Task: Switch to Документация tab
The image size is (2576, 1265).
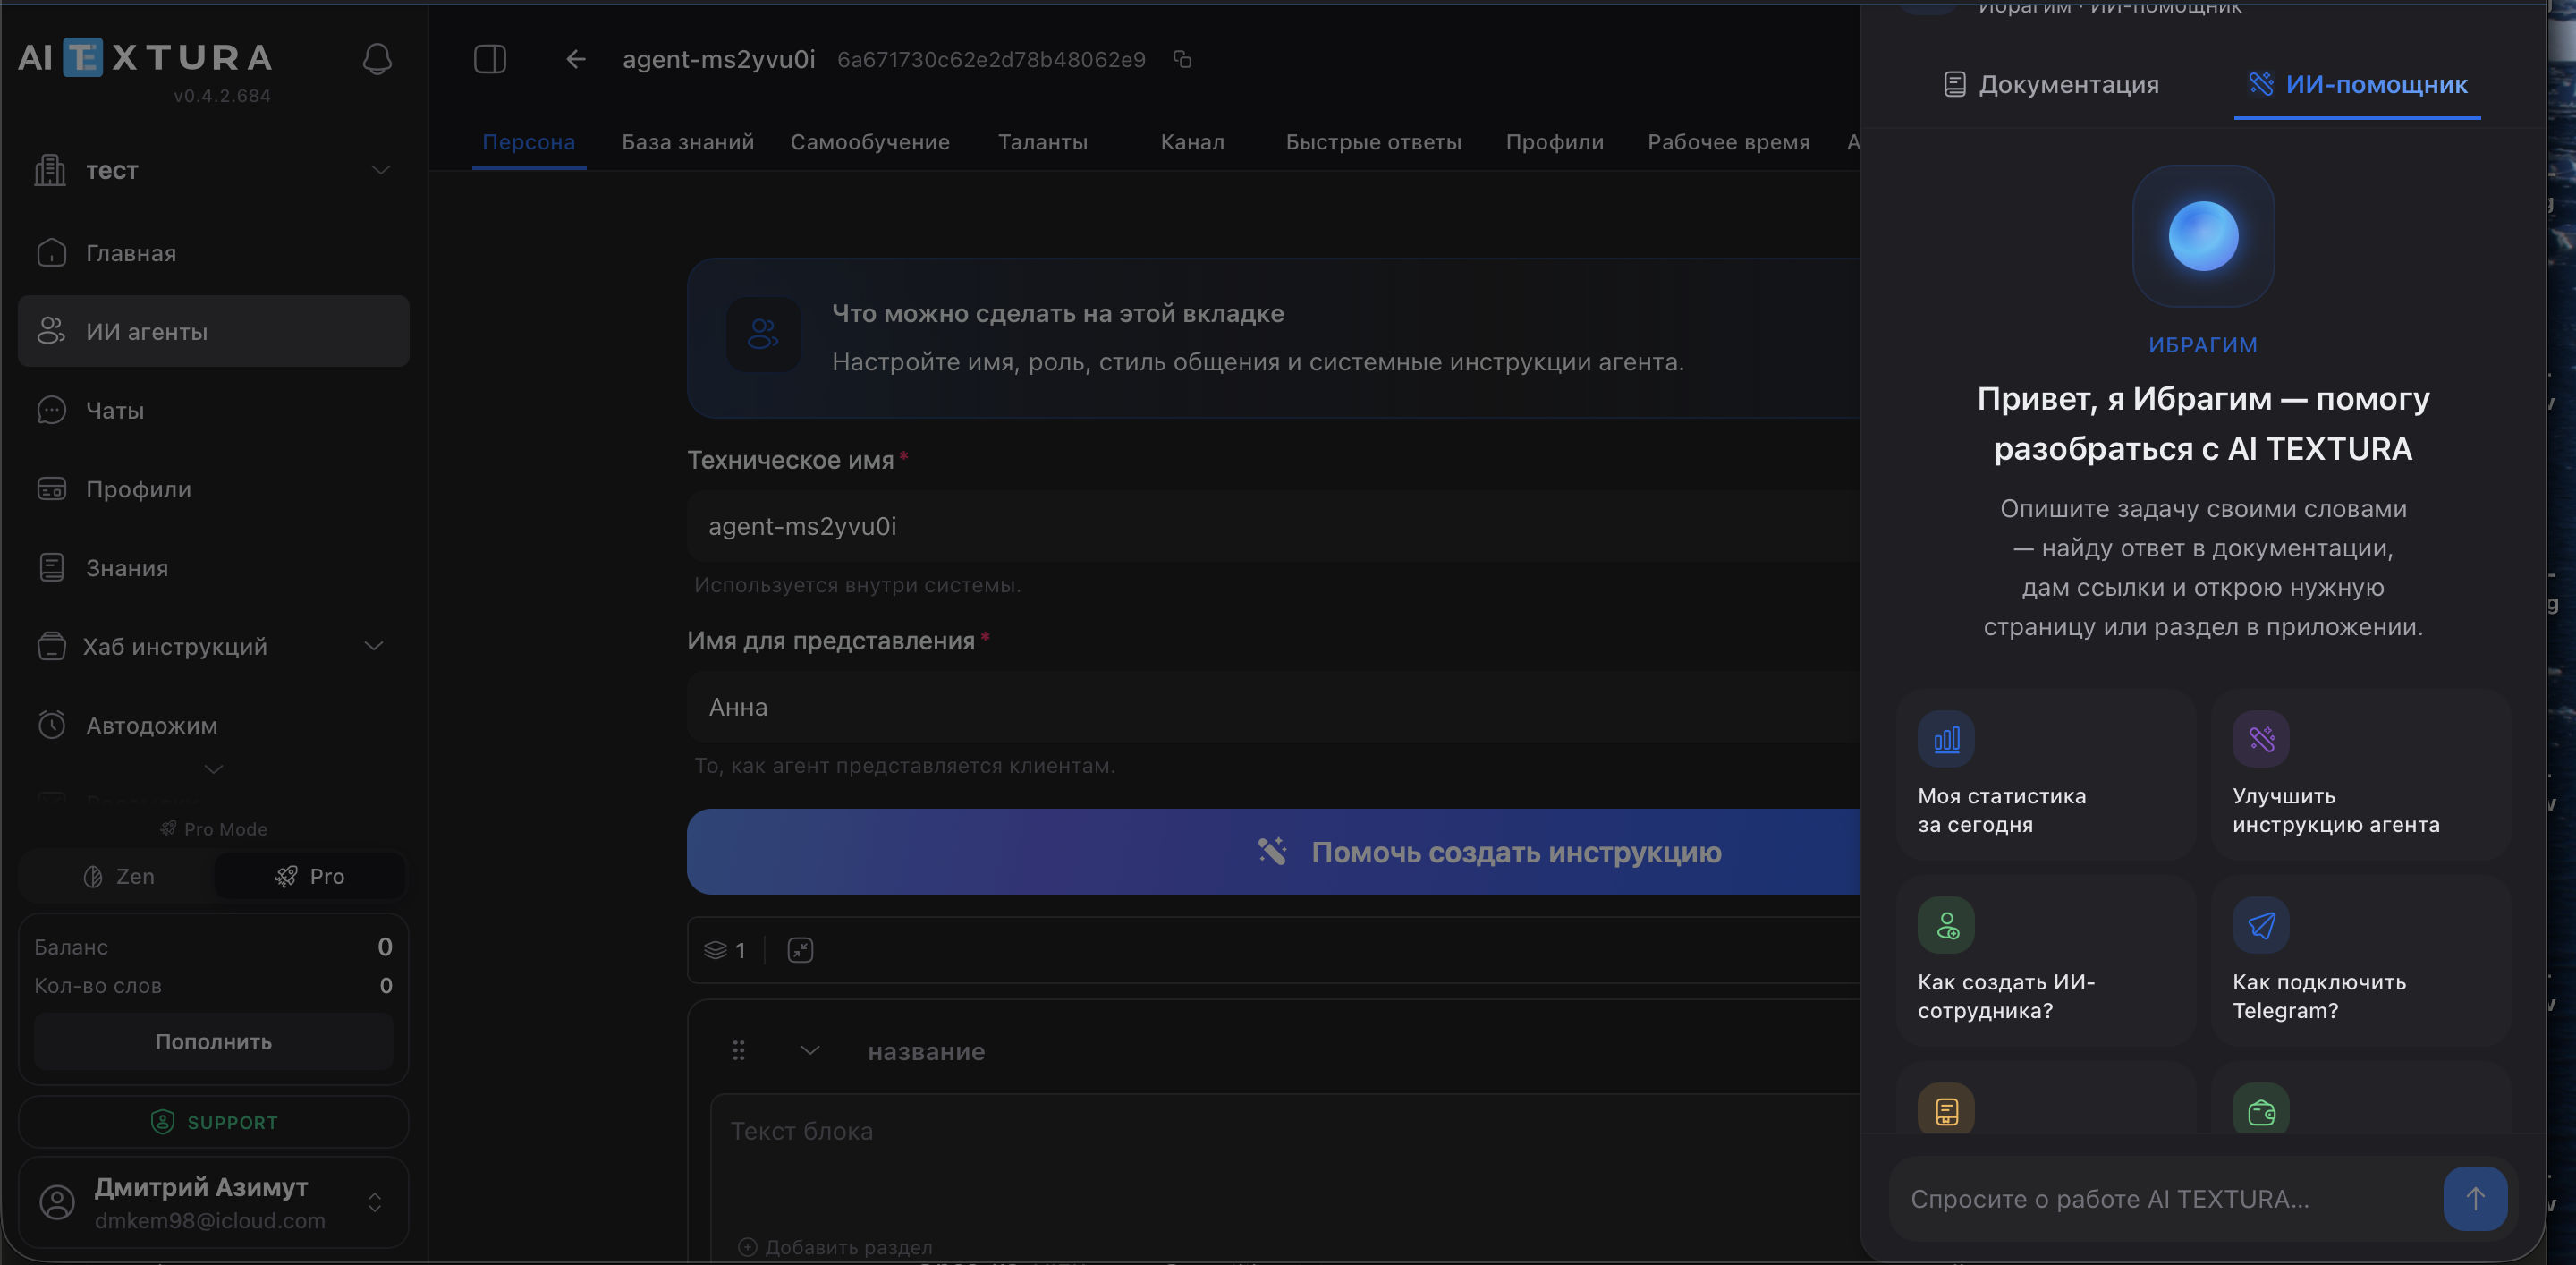Action: tap(2050, 84)
